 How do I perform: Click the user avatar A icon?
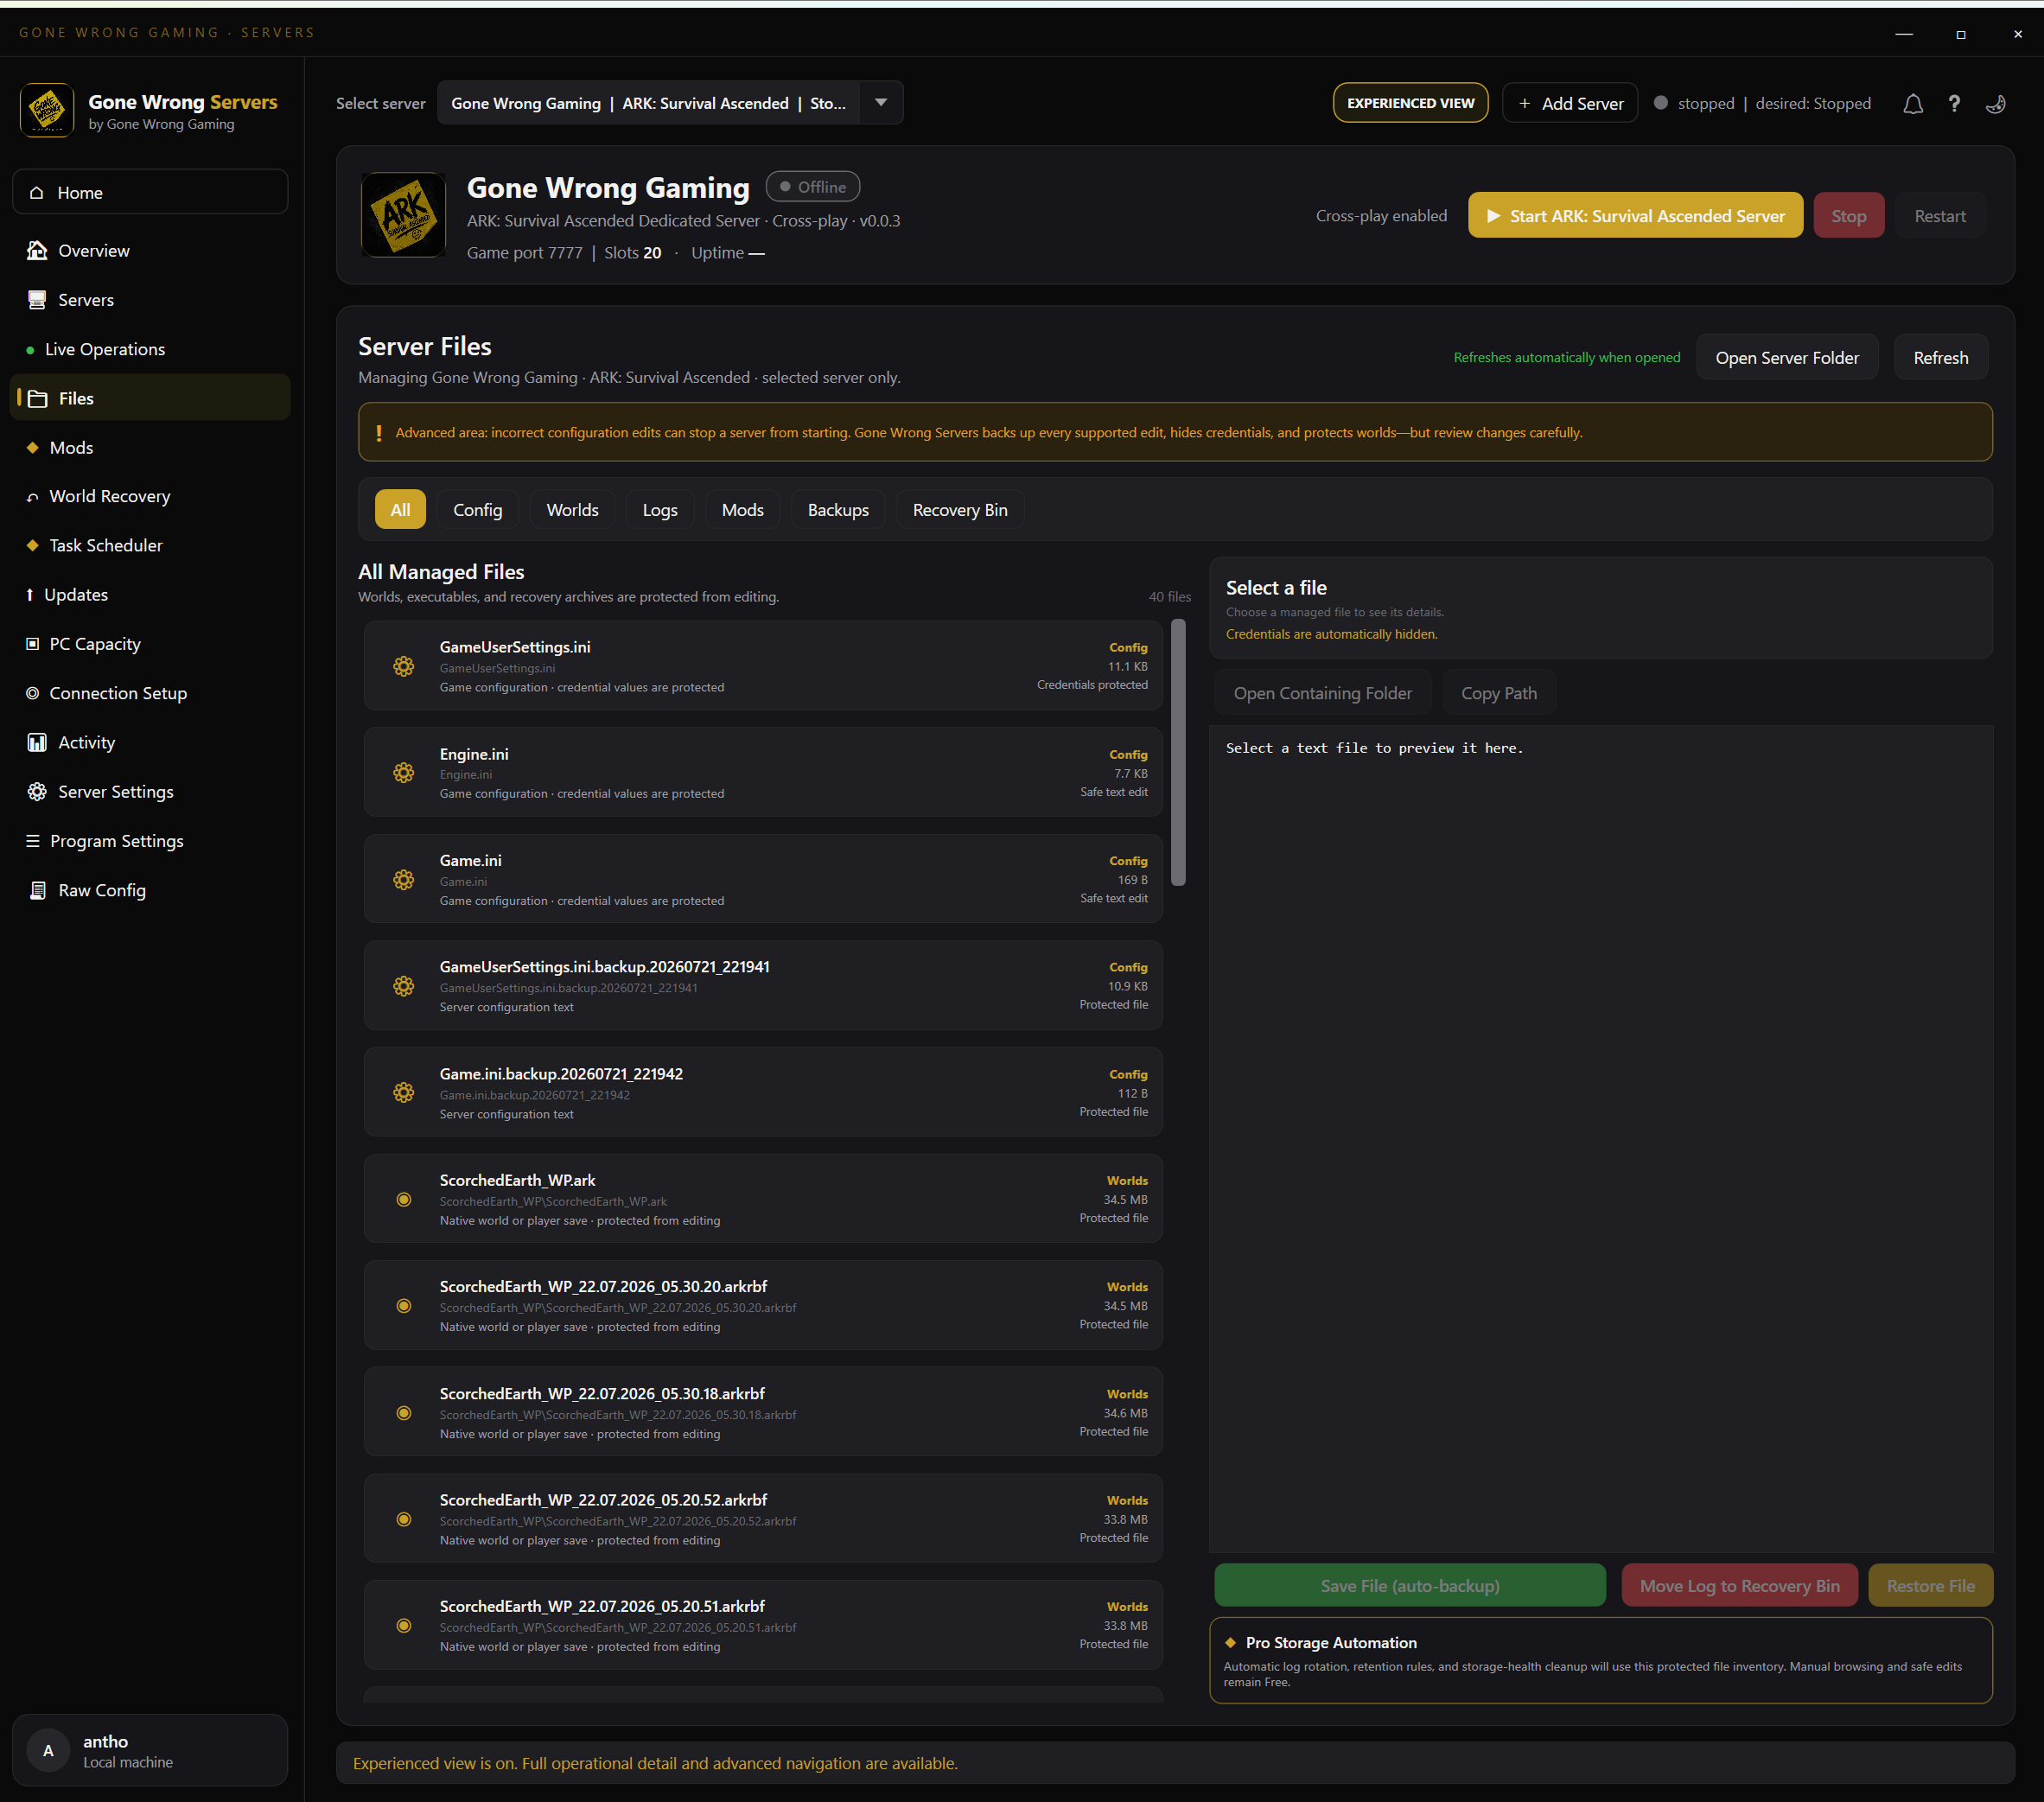tap(48, 1750)
